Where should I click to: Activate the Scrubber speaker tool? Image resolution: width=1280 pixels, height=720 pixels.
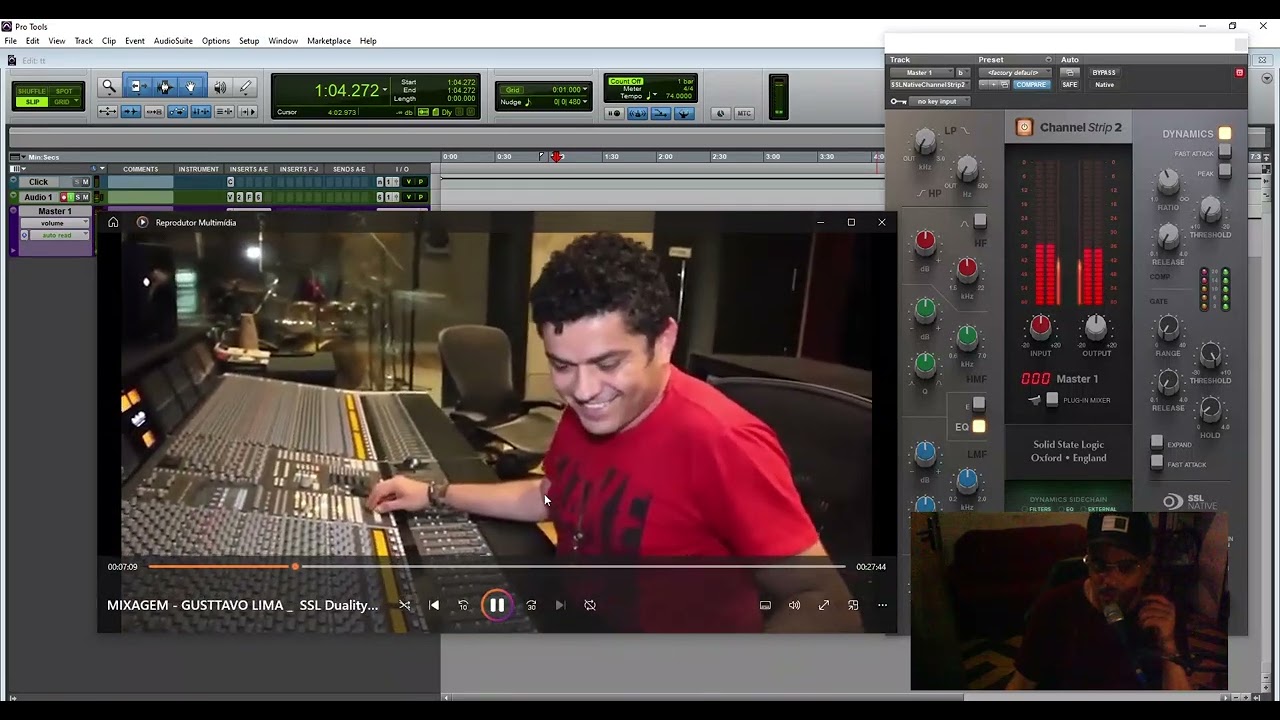(220, 87)
